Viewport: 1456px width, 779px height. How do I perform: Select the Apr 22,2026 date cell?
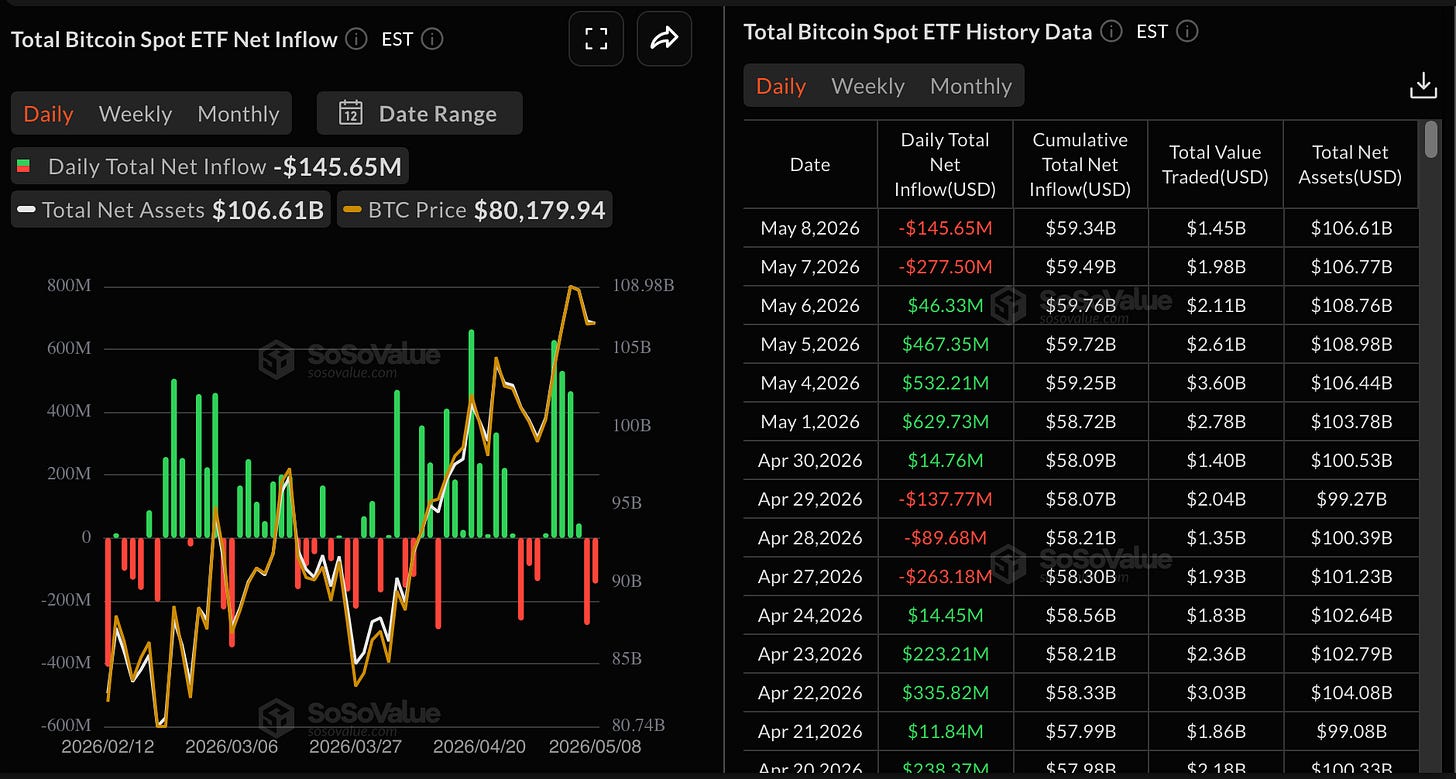point(810,693)
